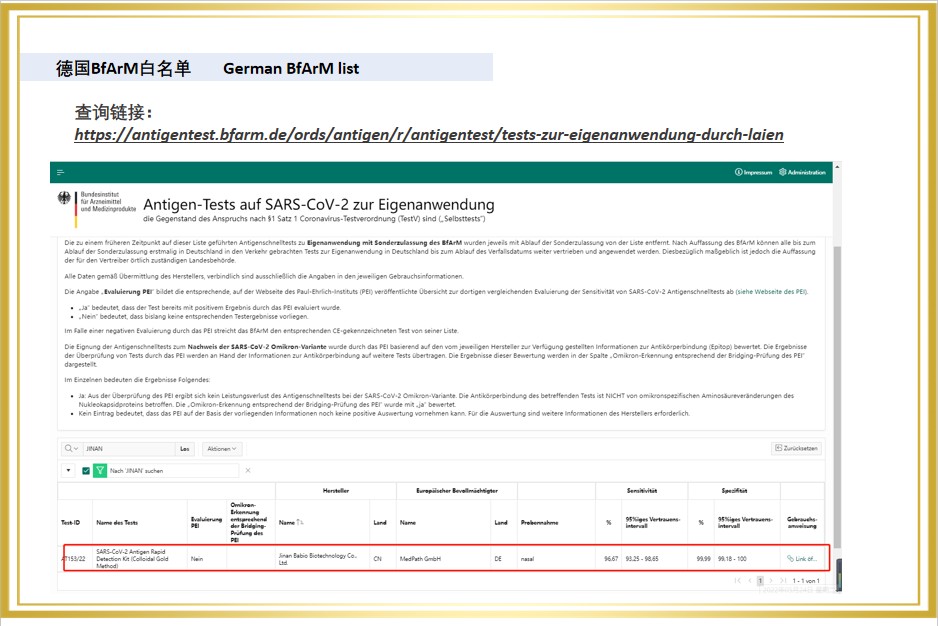Screen dimensions: 938x626
Task: Click the Impressum info icon
Action: (738, 172)
